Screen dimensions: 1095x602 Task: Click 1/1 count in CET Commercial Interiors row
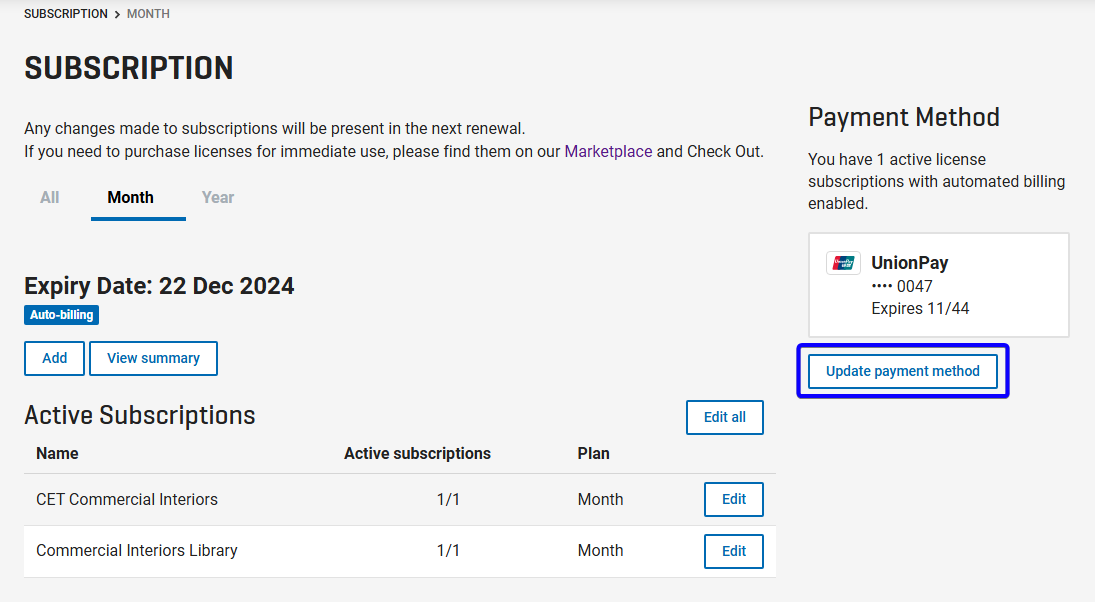[x=448, y=499]
